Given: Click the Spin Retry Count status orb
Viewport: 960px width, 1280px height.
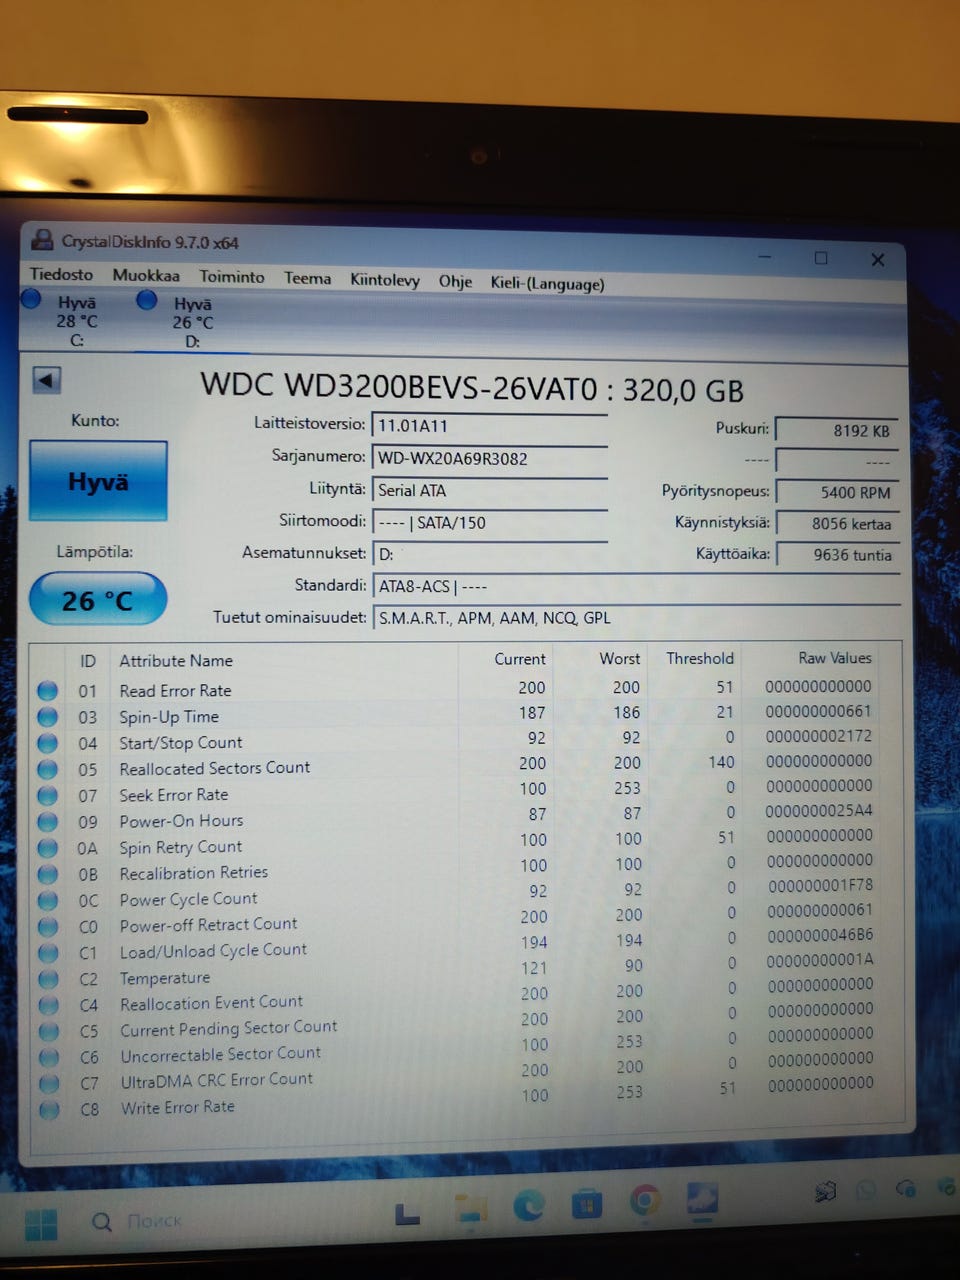Looking at the screenshot, I should point(47,848).
